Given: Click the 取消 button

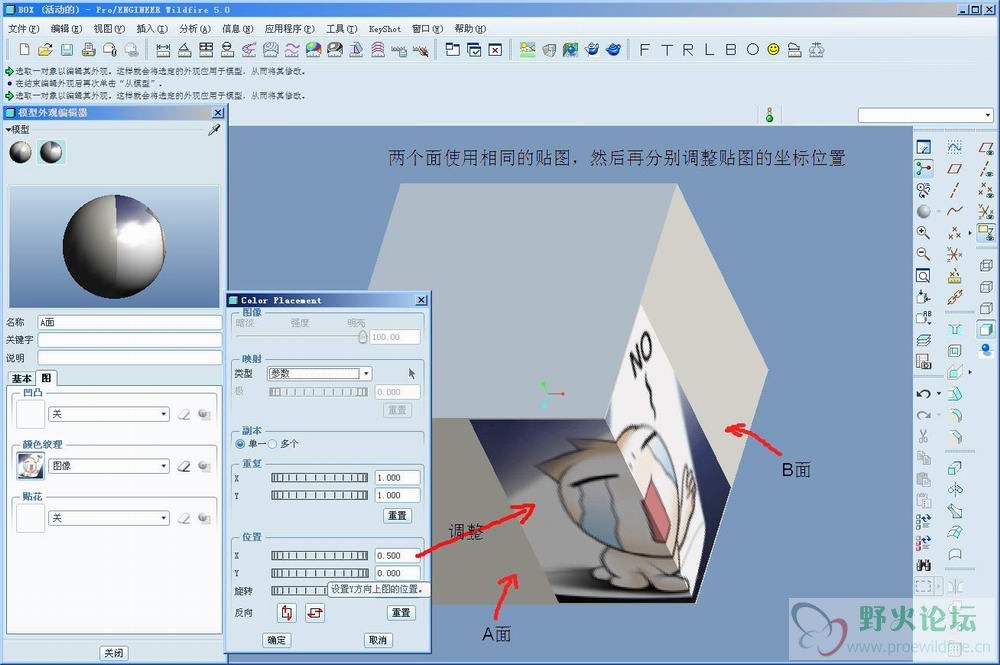Looking at the screenshot, I should pyautogui.click(x=378, y=640).
